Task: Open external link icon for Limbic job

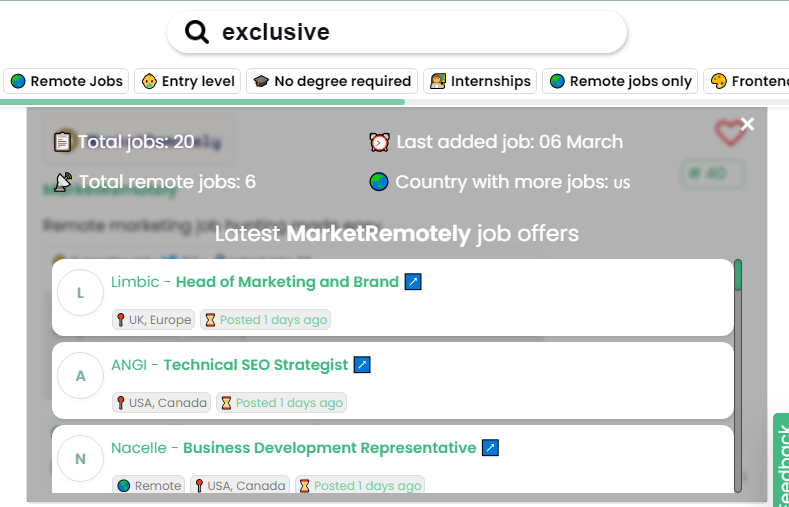Action: pyautogui.click(x=413, y=282)
